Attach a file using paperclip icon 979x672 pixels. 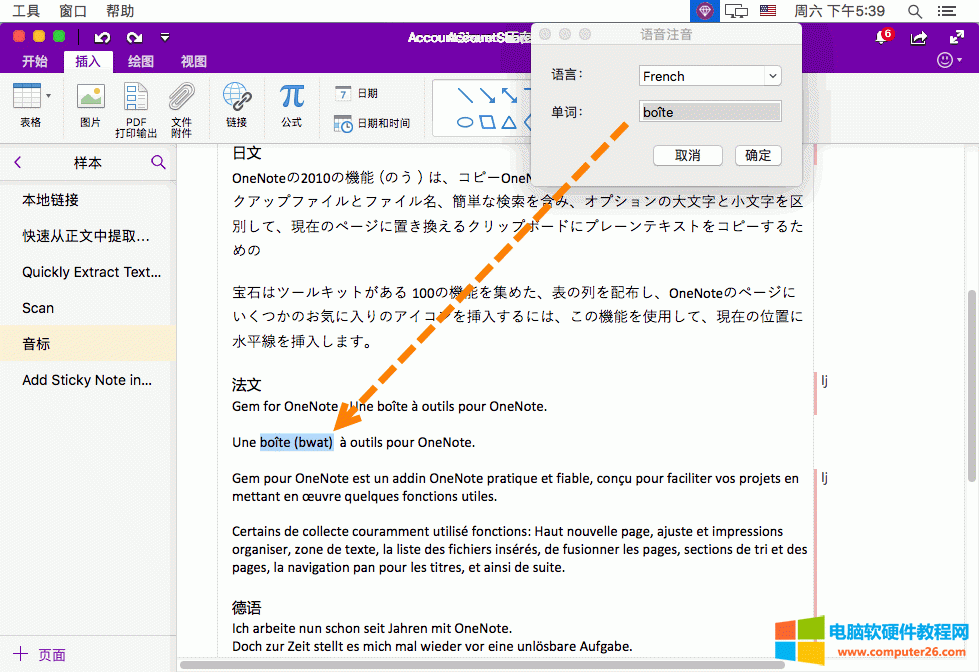pos(181,98)
